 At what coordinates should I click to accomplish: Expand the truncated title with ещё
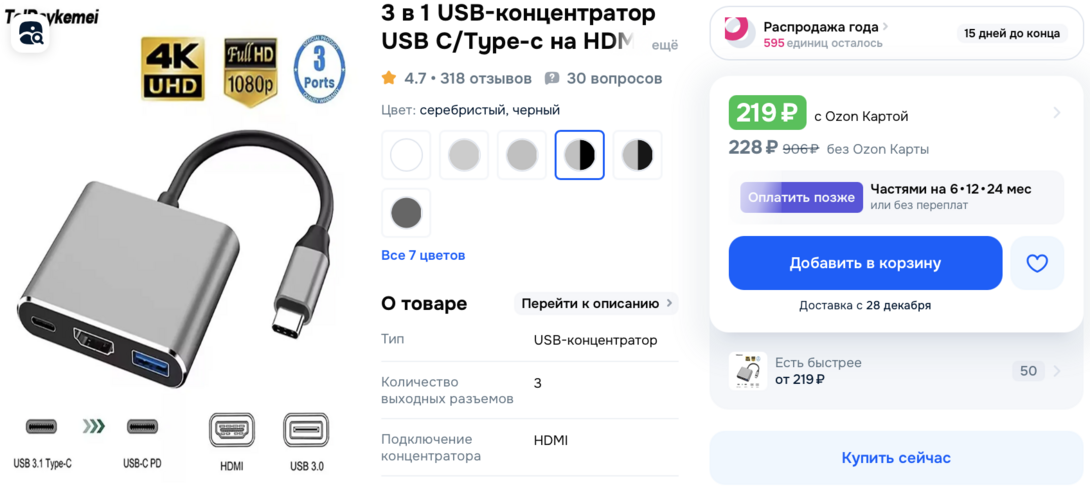(x=664, y=45)
